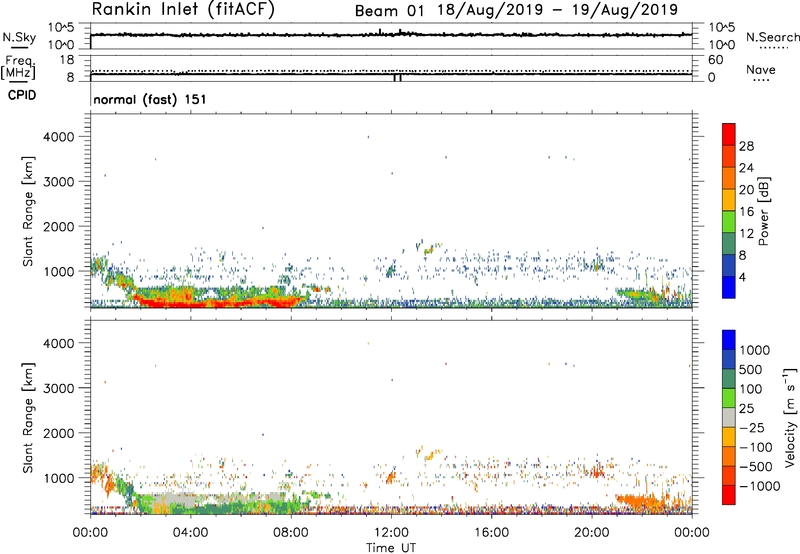Screen dimensions: 800x554
Task: Click the red bottom of velocity color bar
Action: pos(729,495)
